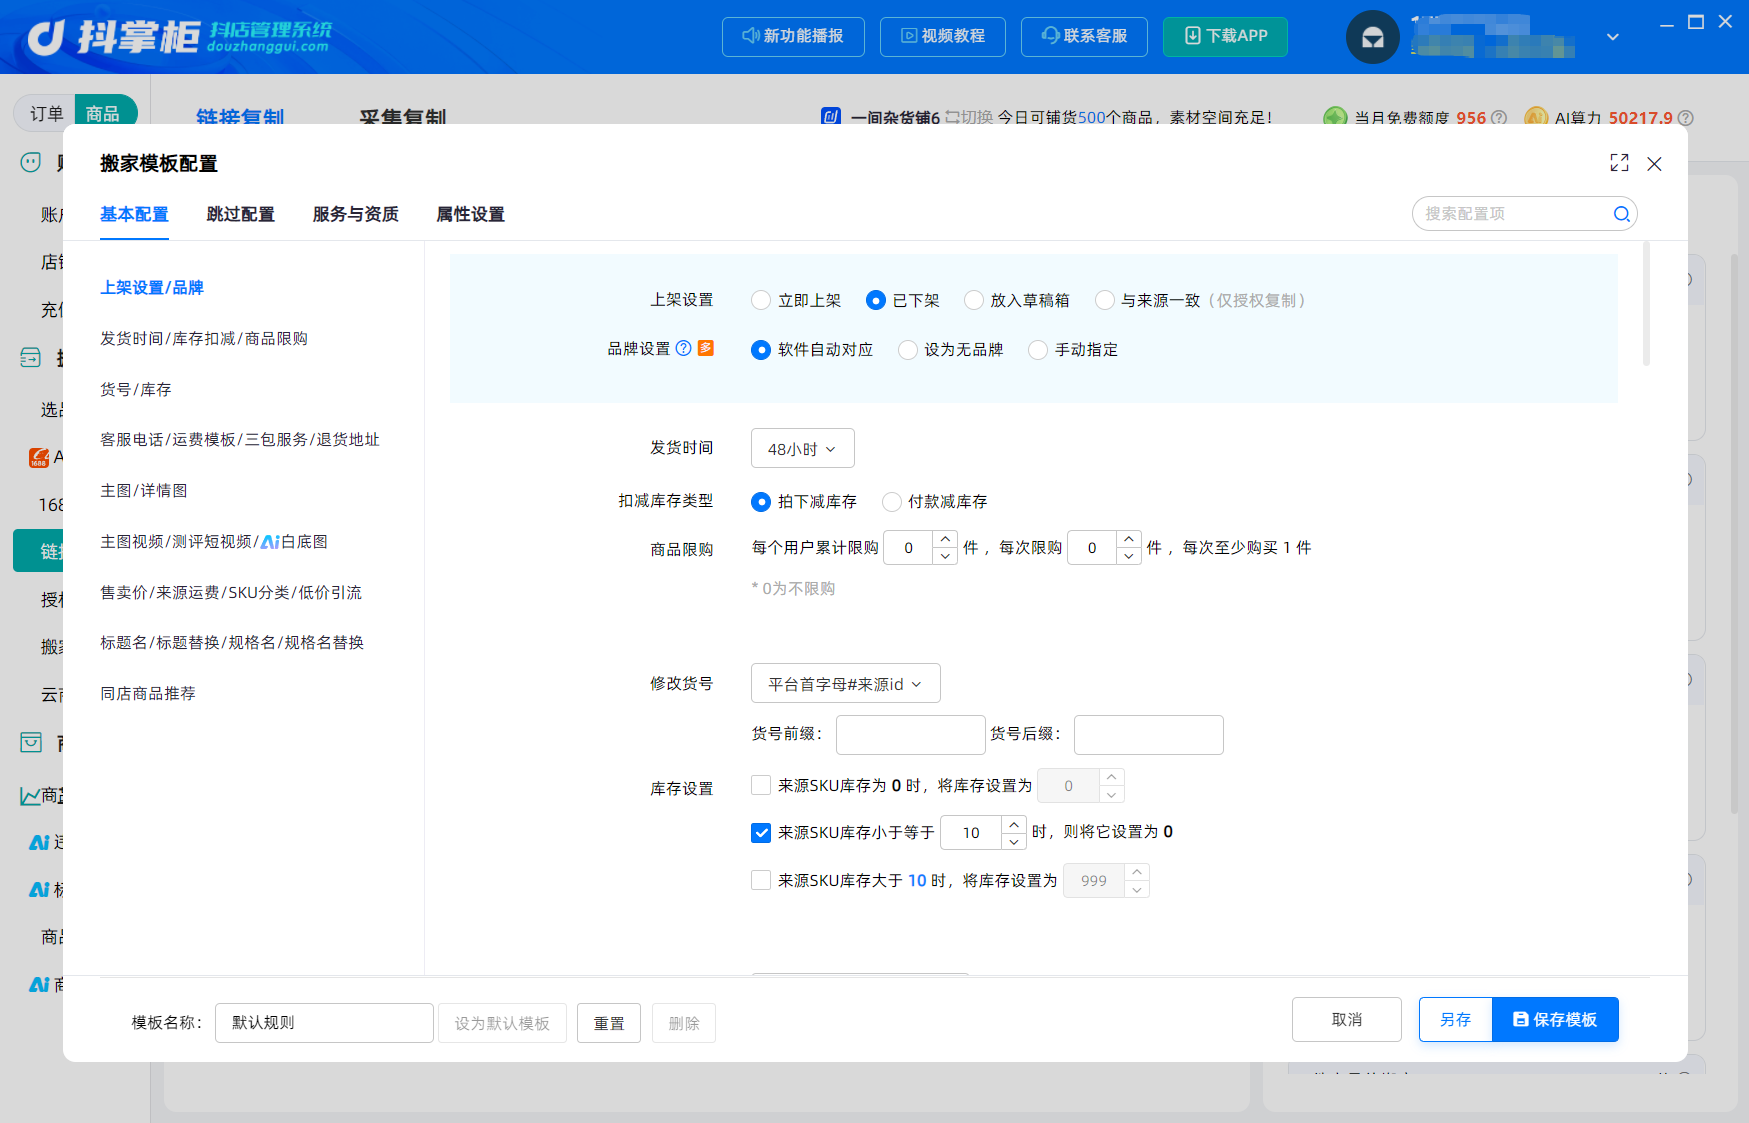This screenshot has width=1749, height=1123.
Task: Click the 货号前缀 input field
Action: pyautogui.click(x=911, y=735)
